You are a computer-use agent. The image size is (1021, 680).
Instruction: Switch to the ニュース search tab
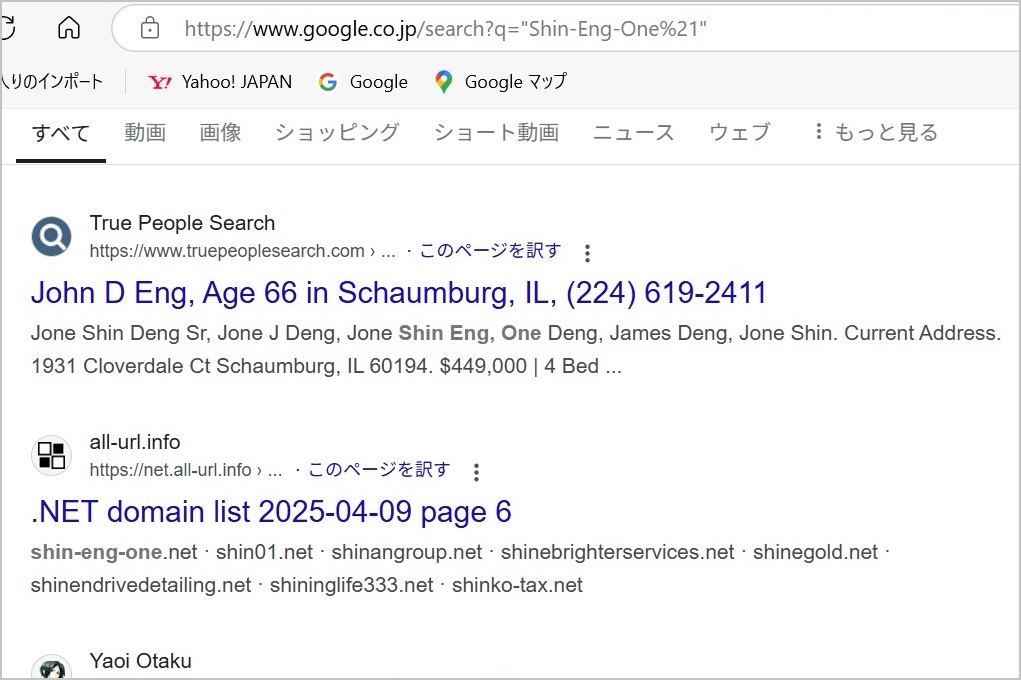point(632,132)
